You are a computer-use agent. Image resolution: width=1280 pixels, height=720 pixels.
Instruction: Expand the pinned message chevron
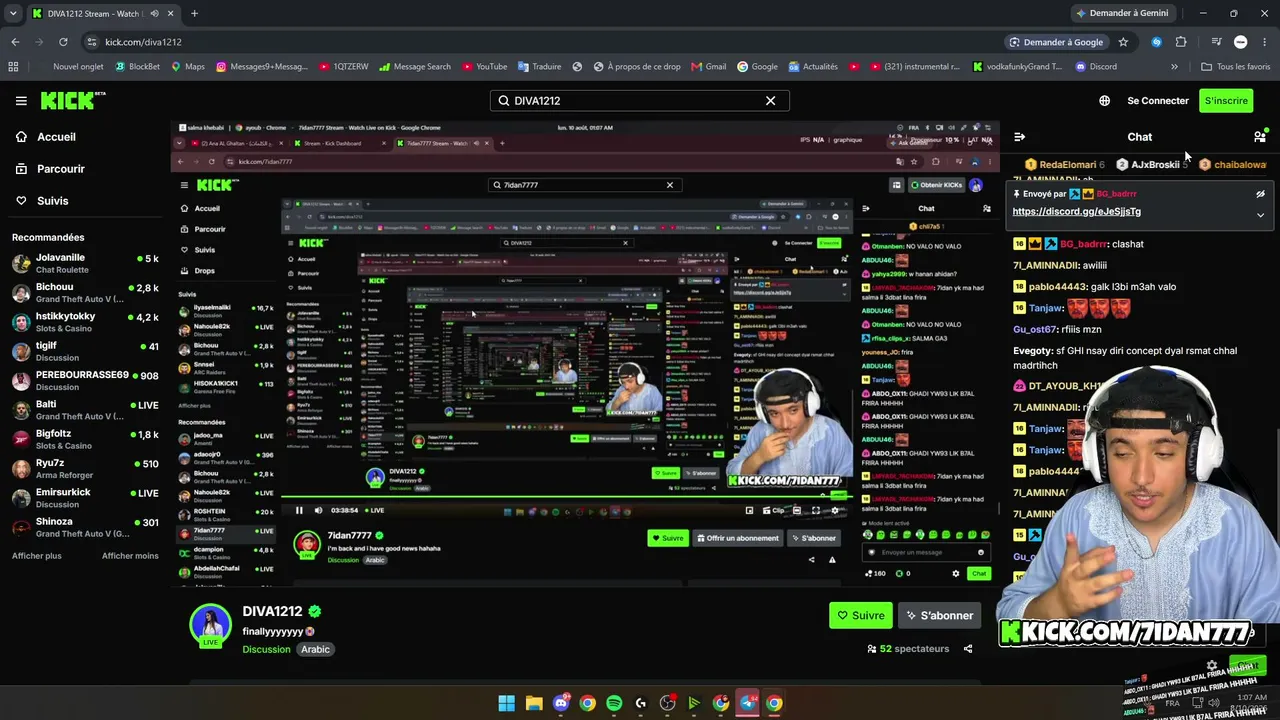point(1260,215)
